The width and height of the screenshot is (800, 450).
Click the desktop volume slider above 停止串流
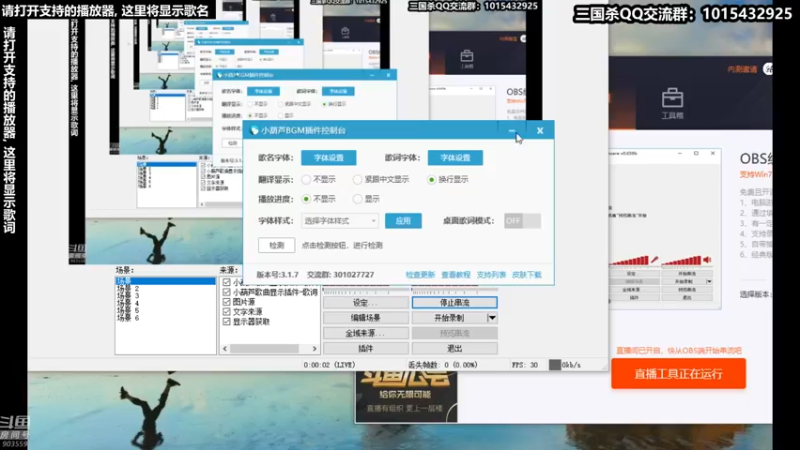click(455, 291)
